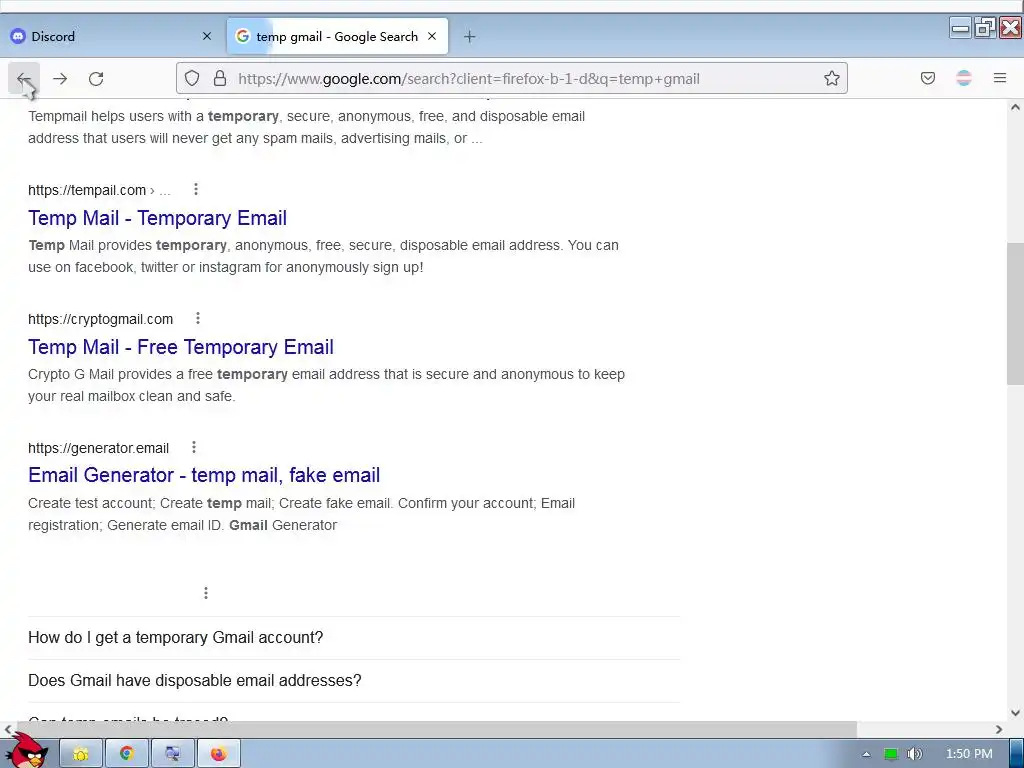1024x768 pixels.
Task: Switch to the Discord tab
Action: click(112, 37)
